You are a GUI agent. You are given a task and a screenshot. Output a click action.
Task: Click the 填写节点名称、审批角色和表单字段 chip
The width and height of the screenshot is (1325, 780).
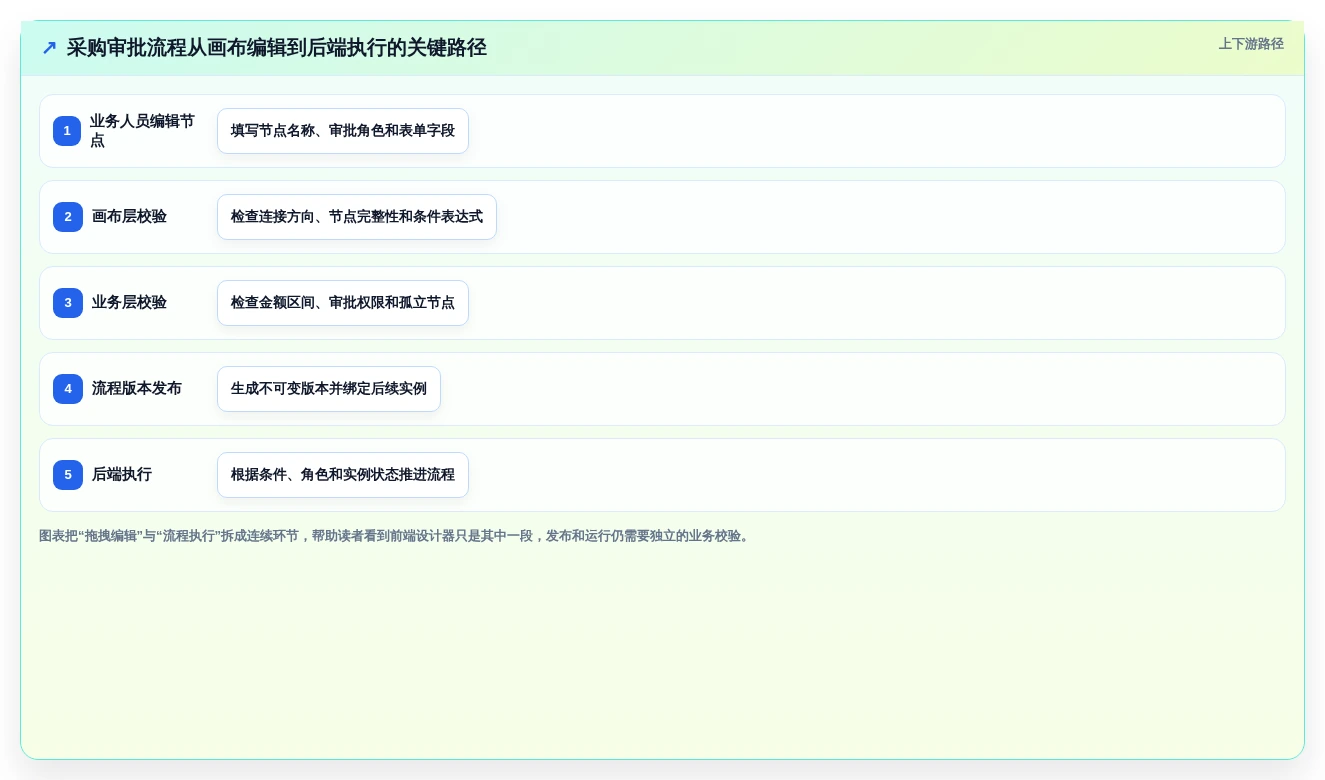point(343,131)
